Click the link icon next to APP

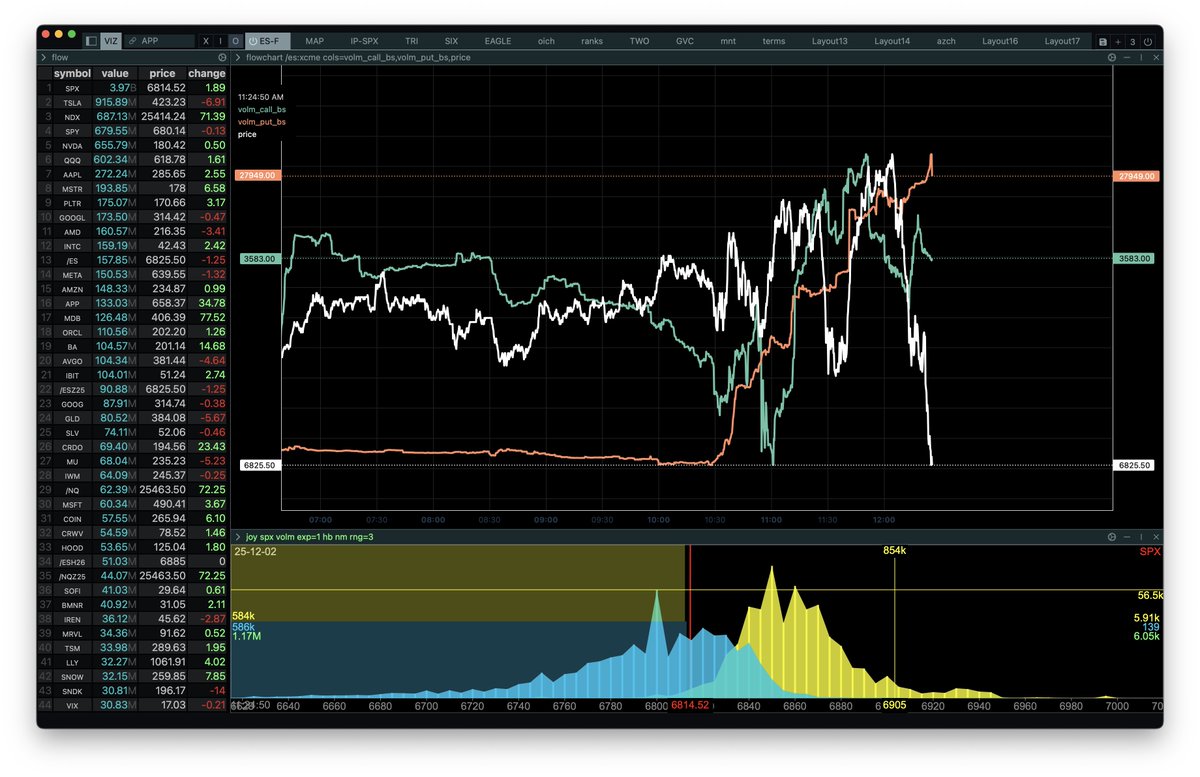pos(133,41)
